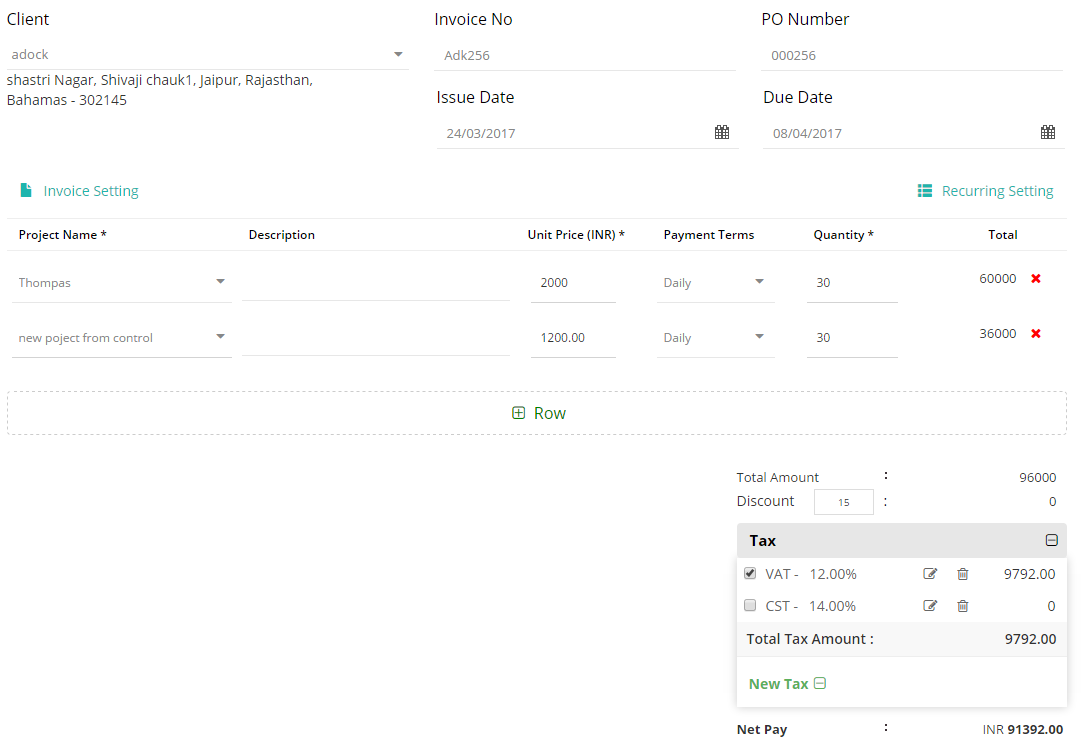Focus the PO Number field 000256
The image size is (1081, 749).
[912, 55]
